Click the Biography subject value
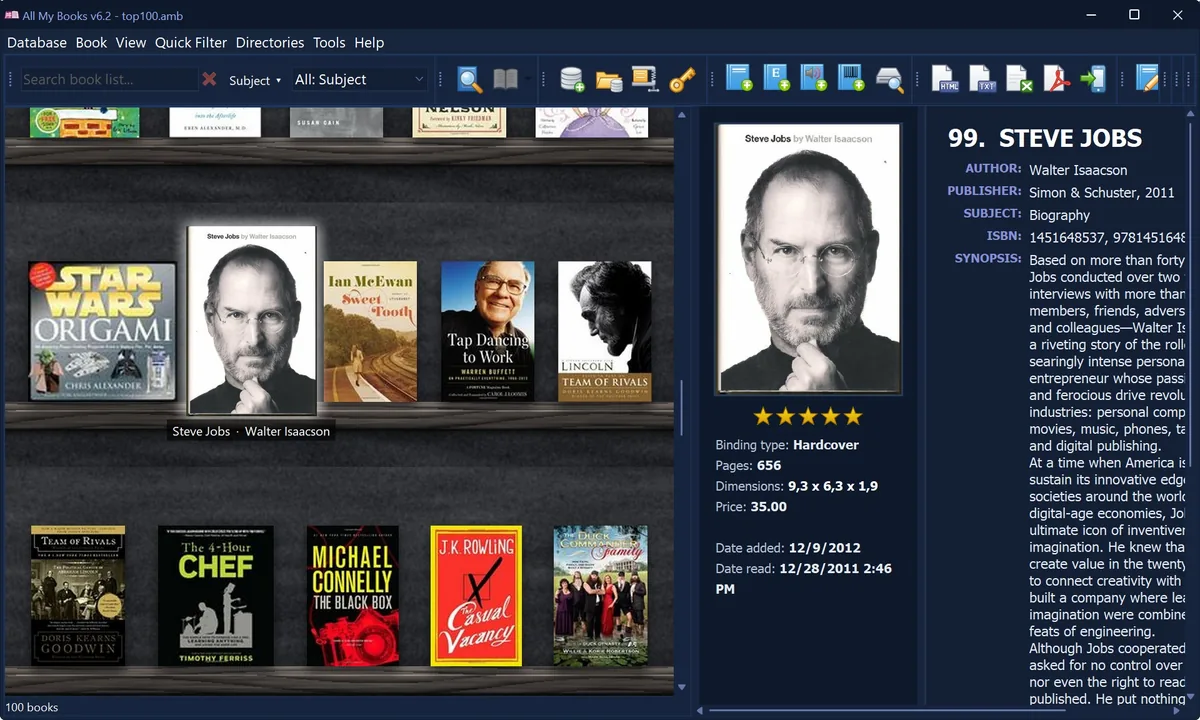The width and height of the screenshot is (1200, 720). click(1059, 215)
